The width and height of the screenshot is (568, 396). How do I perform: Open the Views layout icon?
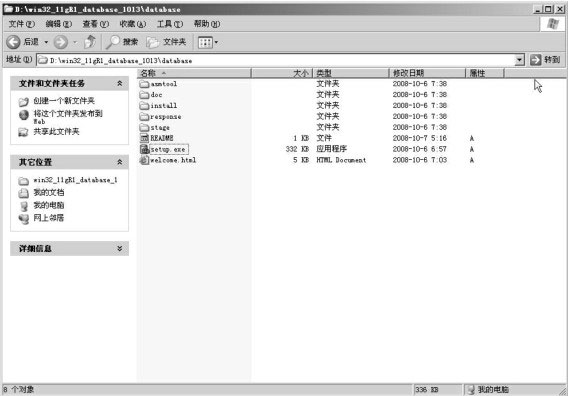(205, 42)
